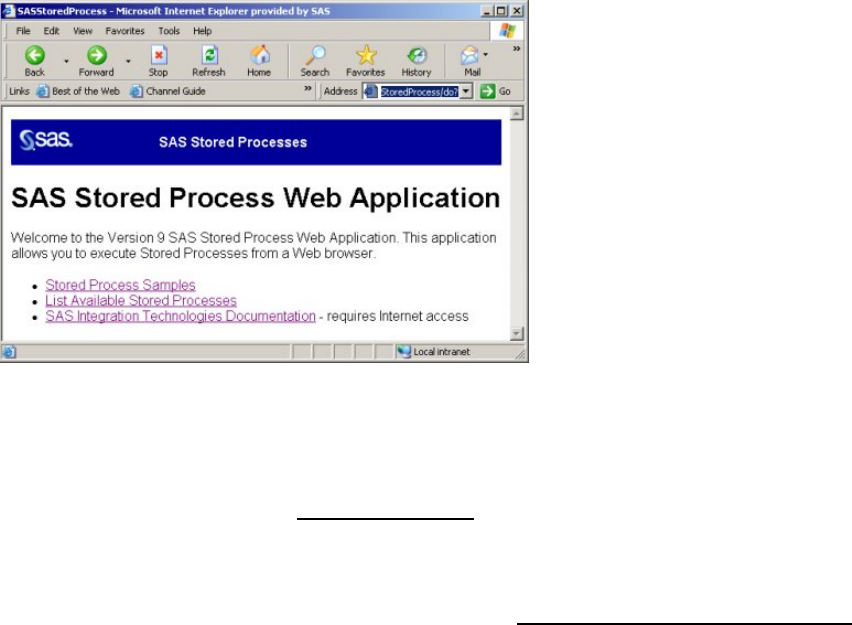Click the SAS logo in banner
Image resolution: width=852 pixels, height=625 pixels.
click(46, 140)
